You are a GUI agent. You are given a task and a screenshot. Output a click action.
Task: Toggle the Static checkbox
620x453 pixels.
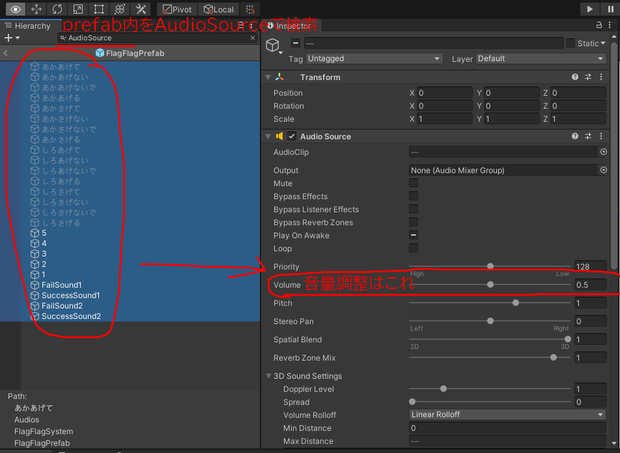point(570,43)
